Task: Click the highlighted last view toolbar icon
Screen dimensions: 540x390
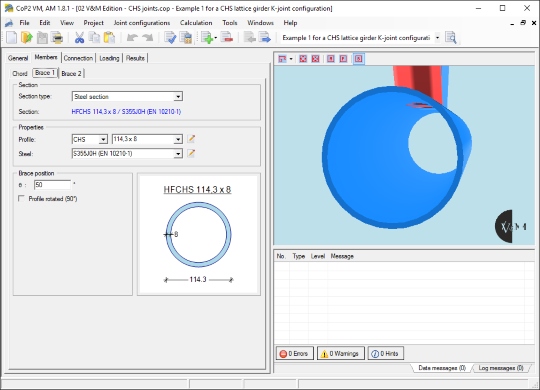Action: click(x=359, y=59)
